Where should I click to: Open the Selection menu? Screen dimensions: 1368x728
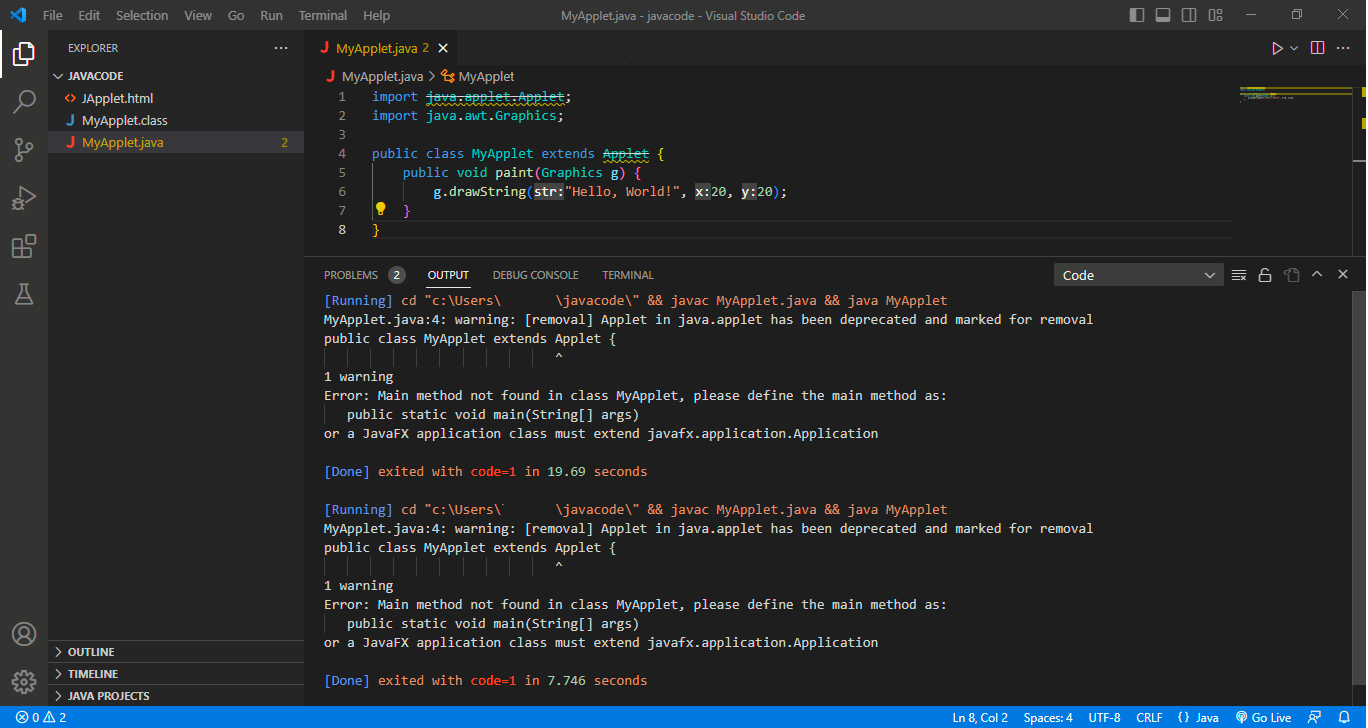pyautogui.click(x=142, y=15)
